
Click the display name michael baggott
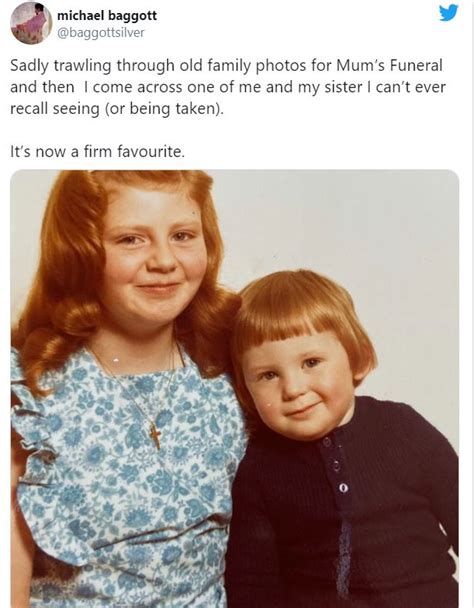(107, 16)
